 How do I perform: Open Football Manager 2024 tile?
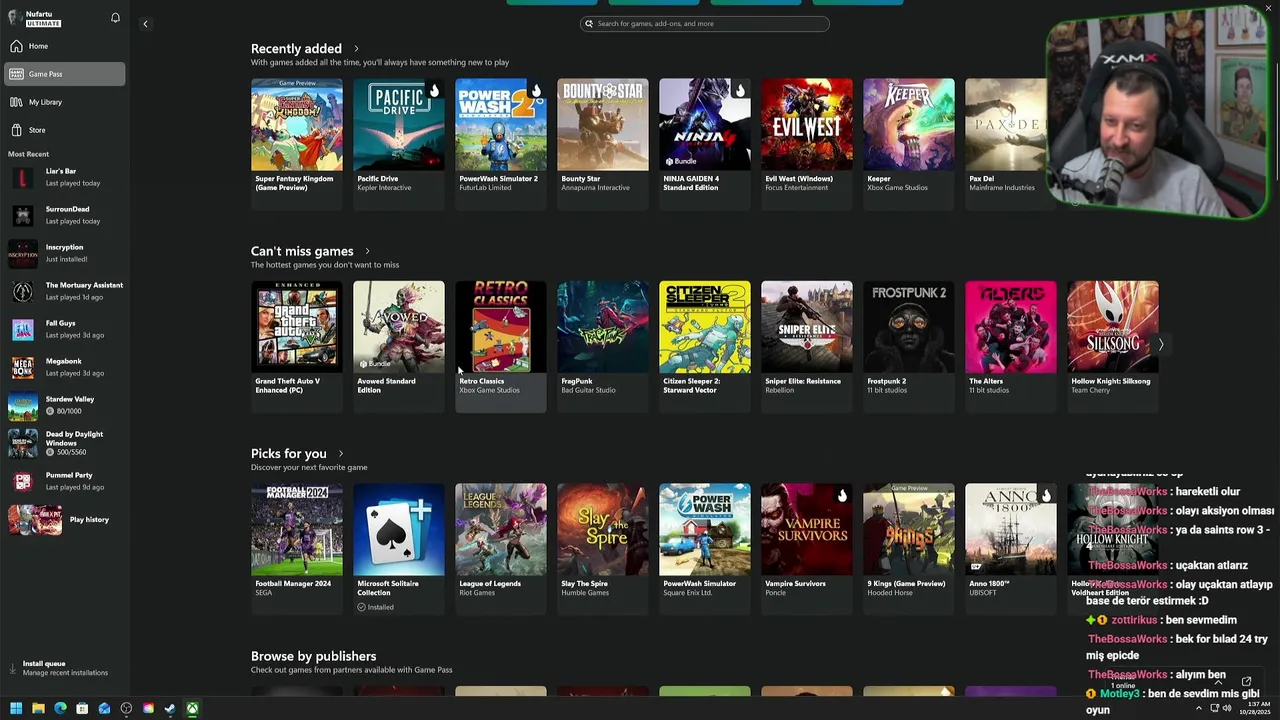297,549
